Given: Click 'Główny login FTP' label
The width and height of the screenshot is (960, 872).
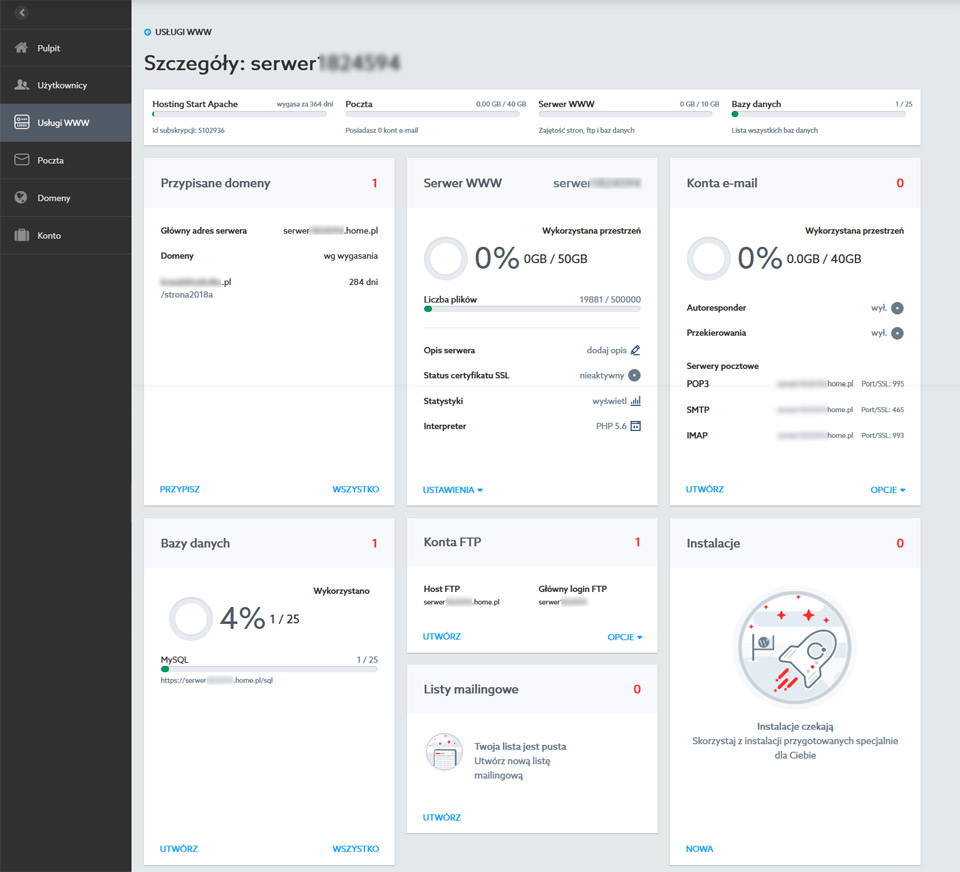Looking at the screenshot, I should pyautogui.click(x=573, y=589).
